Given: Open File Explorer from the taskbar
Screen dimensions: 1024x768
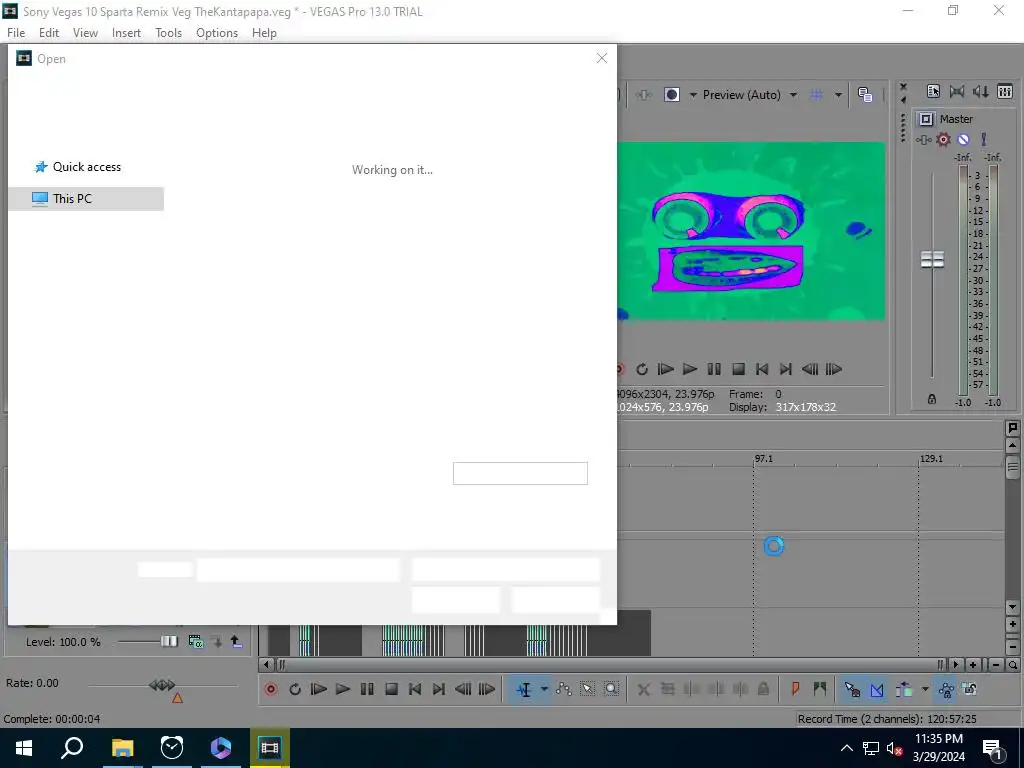Looking at the screenshot, I should point(122,748).
